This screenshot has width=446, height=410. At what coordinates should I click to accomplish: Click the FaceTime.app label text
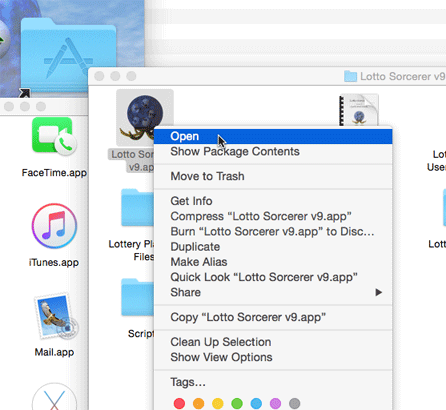pyautogui.click(x=54, y=173)
